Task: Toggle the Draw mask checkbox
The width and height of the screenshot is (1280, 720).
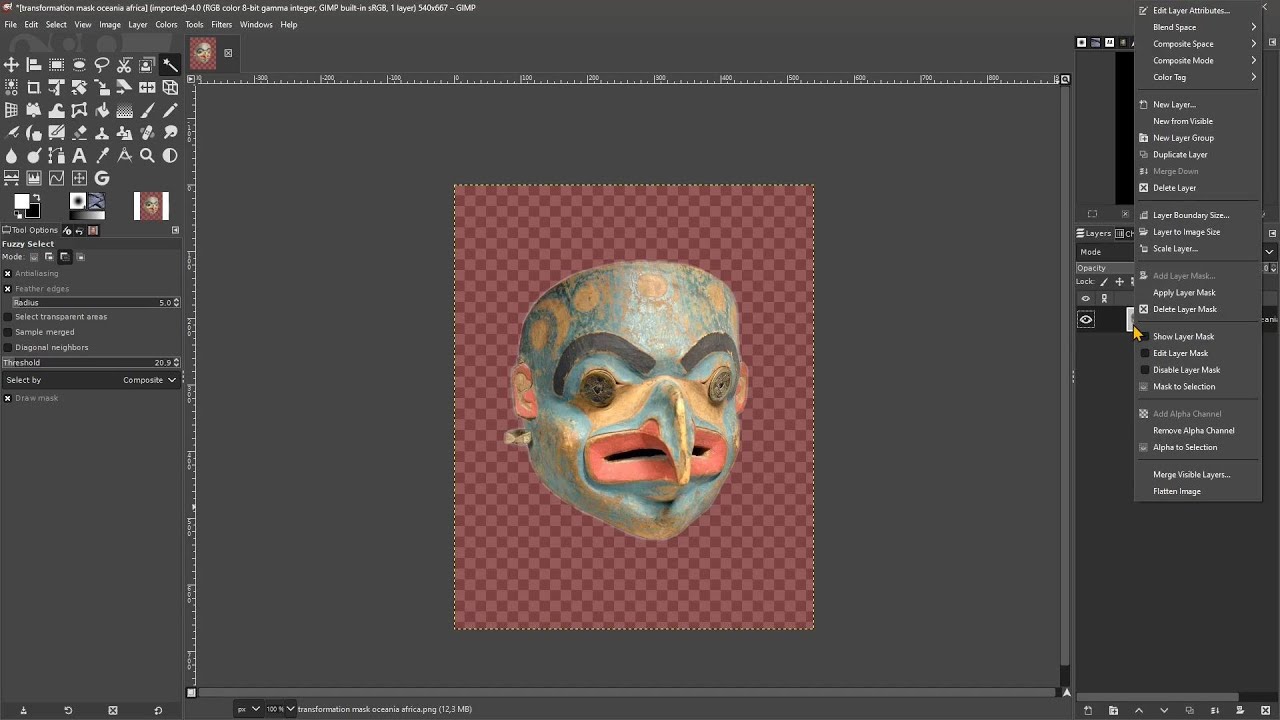Action: click(x=8, y=398)
